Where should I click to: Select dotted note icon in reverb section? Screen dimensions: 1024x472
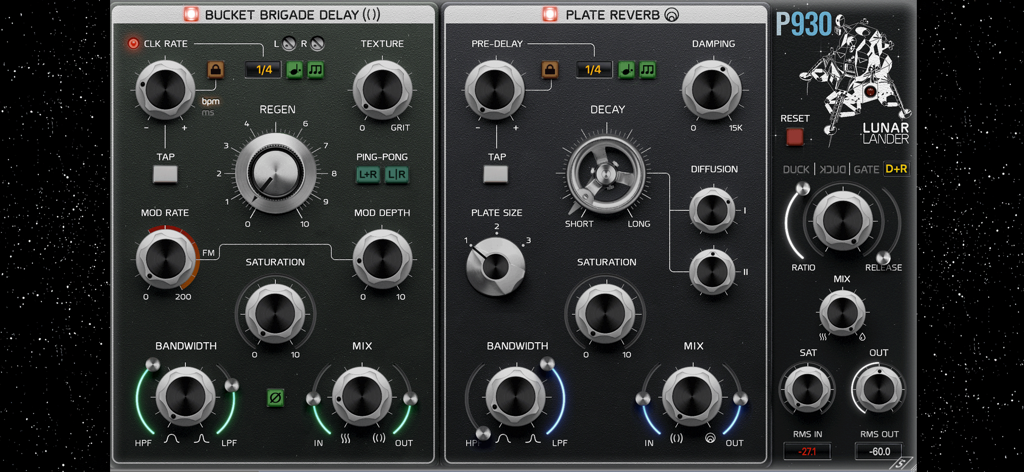click(627, 69)
